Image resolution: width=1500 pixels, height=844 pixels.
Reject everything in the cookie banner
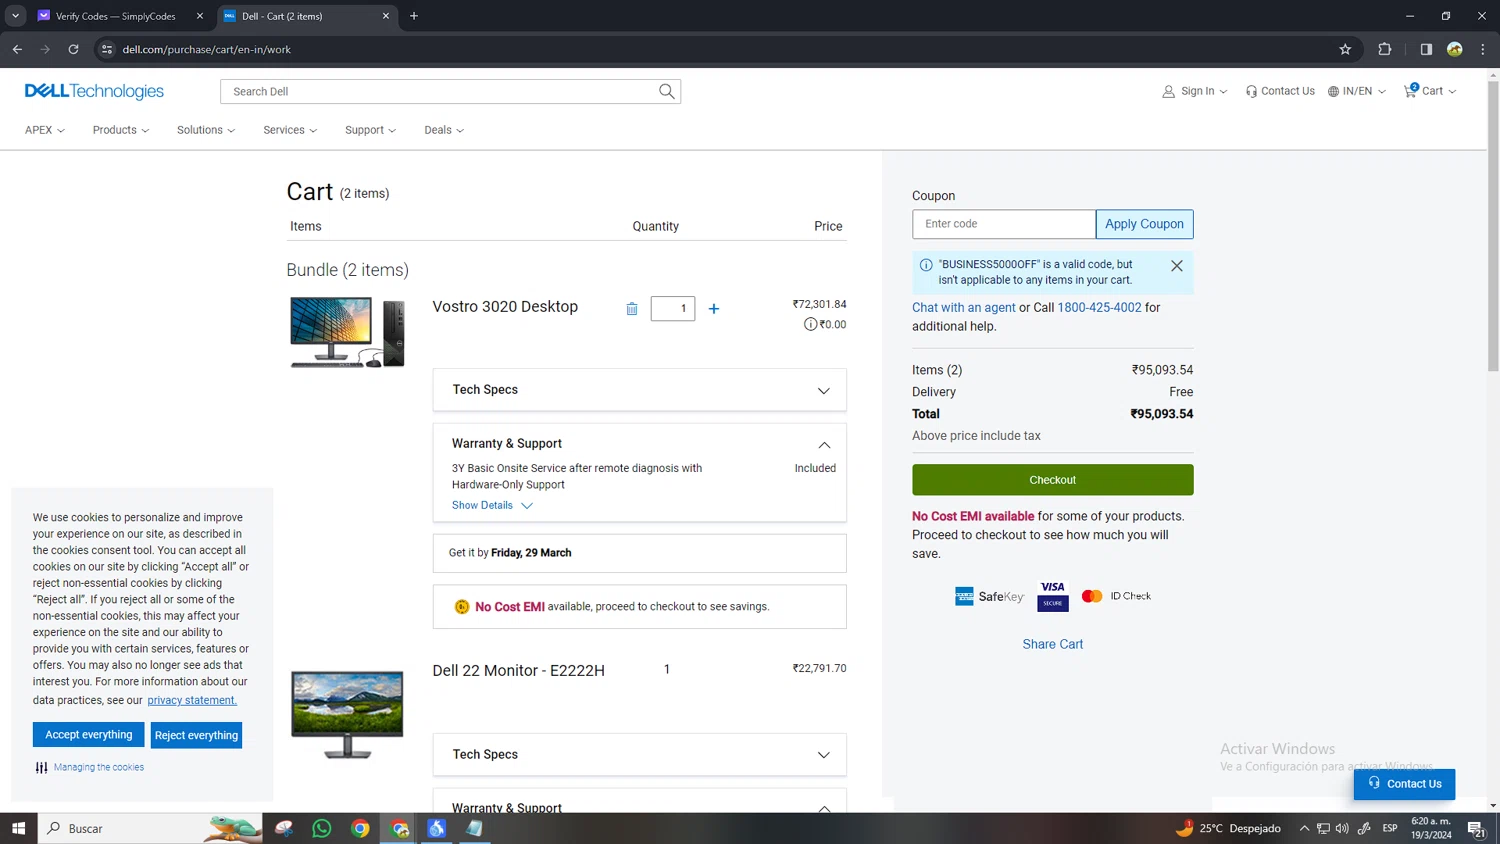point(197,735)
